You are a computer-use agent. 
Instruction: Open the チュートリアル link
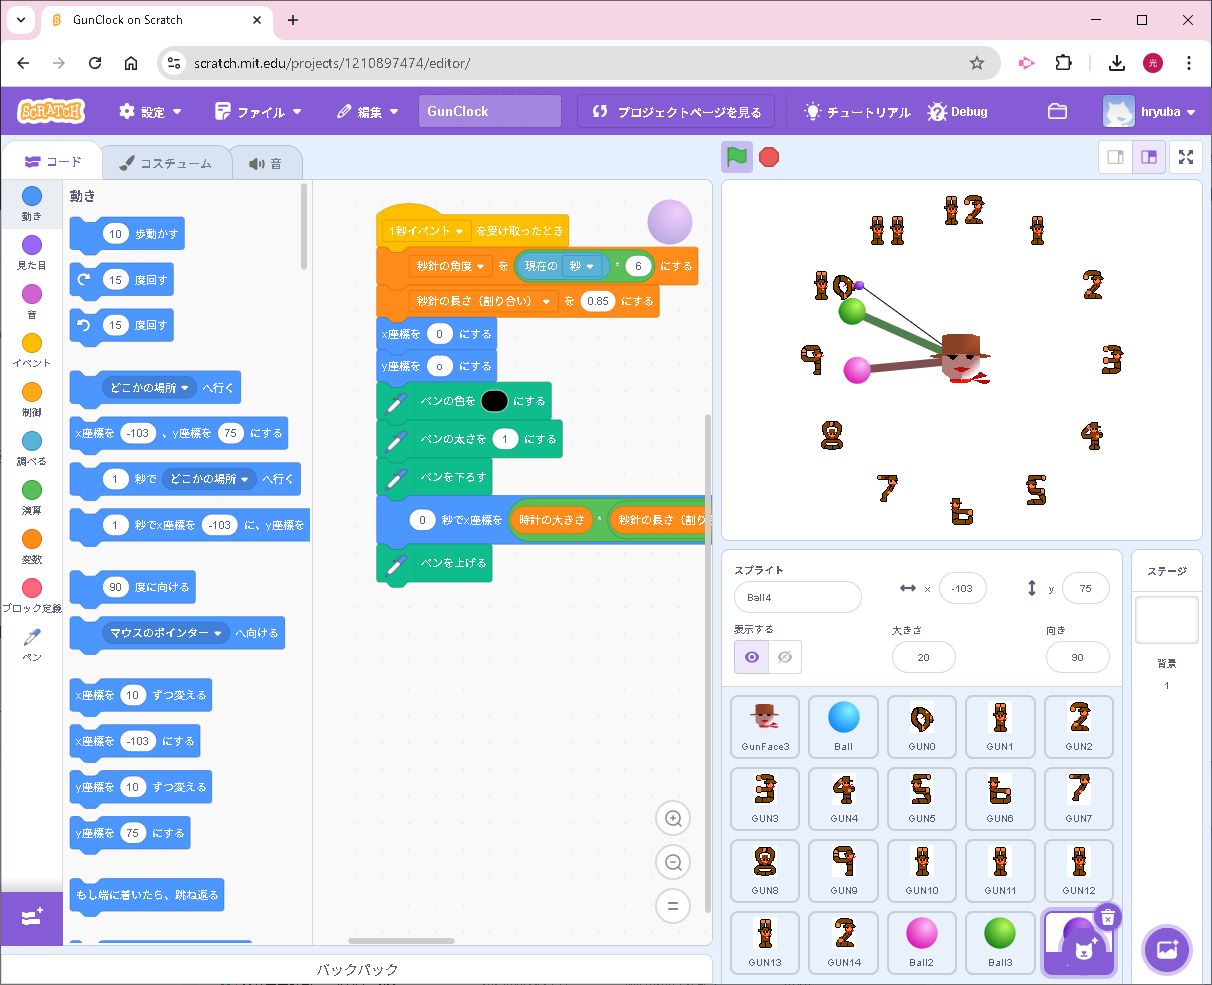coord(857,112)
